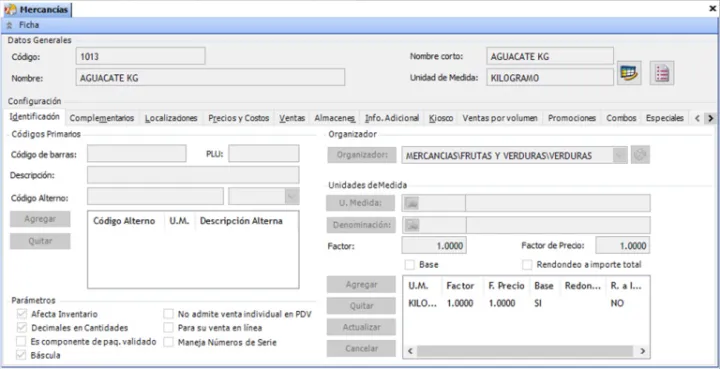Screen dimensions: 720x369
Task: Open the Info. Adicional tab
Action: 392,118
